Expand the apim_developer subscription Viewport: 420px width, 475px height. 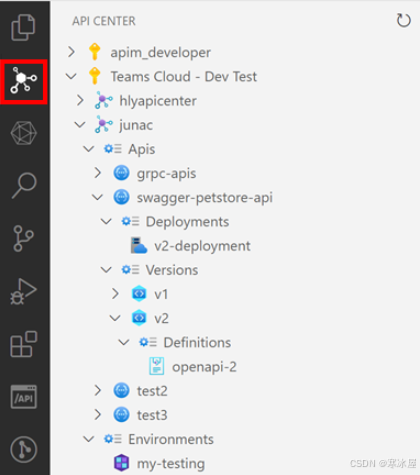[x=71, y=52]
